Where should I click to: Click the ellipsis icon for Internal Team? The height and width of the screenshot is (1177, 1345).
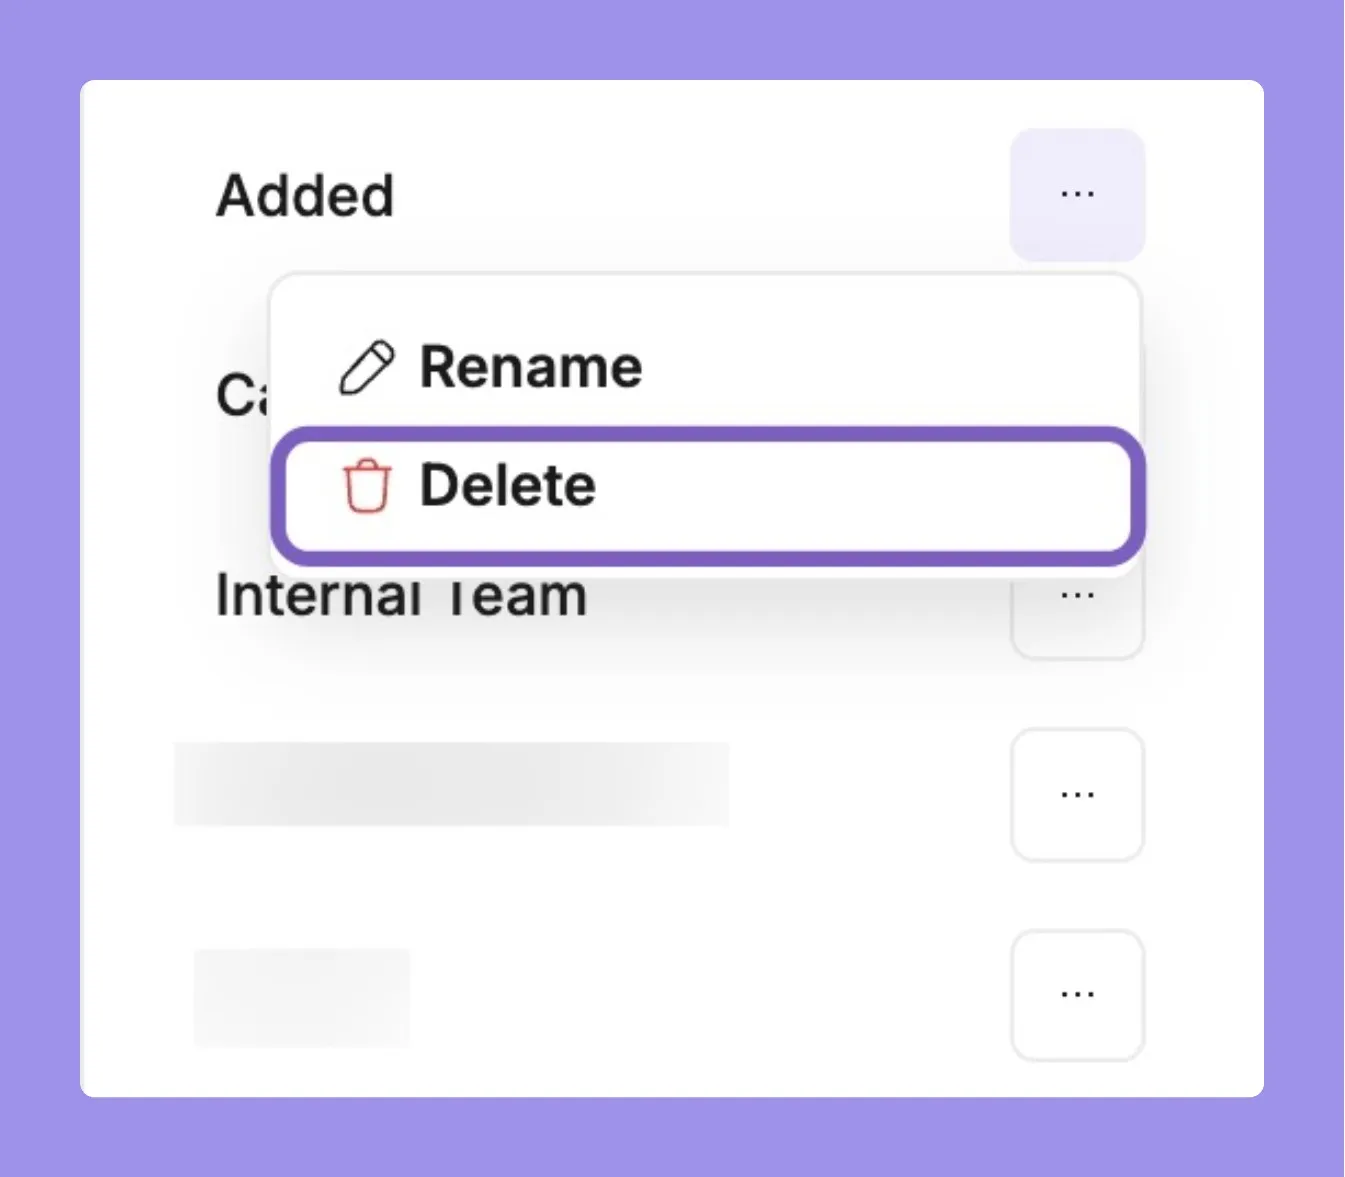pyautogui.click(x=1077, y=596)
